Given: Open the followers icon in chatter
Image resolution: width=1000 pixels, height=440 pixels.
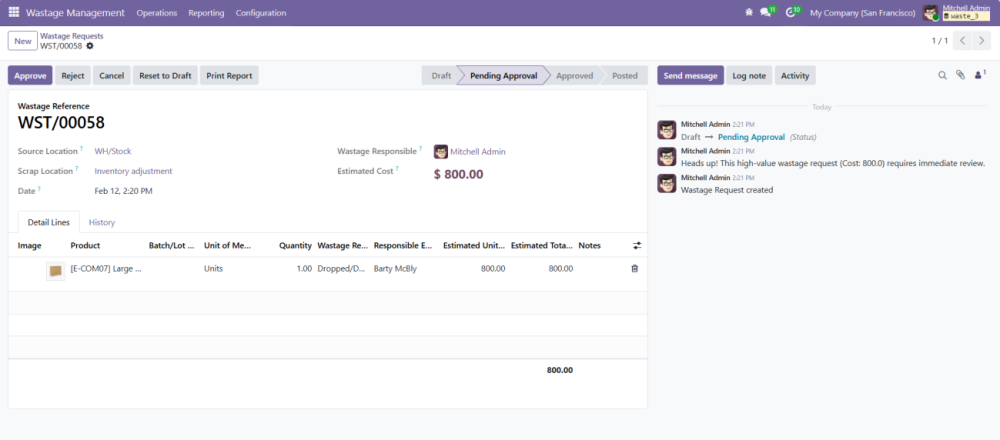Looking at the screenshot, I should [978, 75].
